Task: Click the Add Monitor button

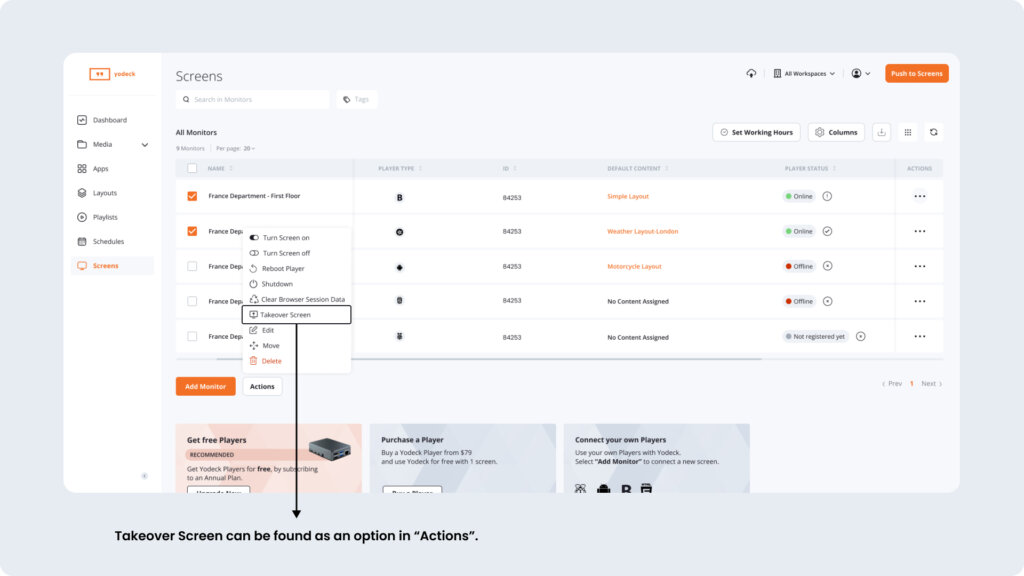Action: tap(205, 386)
